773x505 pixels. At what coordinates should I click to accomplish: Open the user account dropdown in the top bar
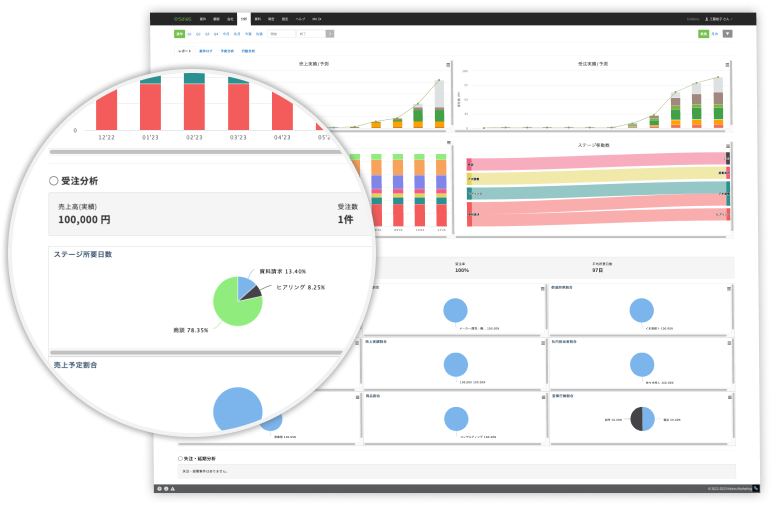(x=719, y=19)
